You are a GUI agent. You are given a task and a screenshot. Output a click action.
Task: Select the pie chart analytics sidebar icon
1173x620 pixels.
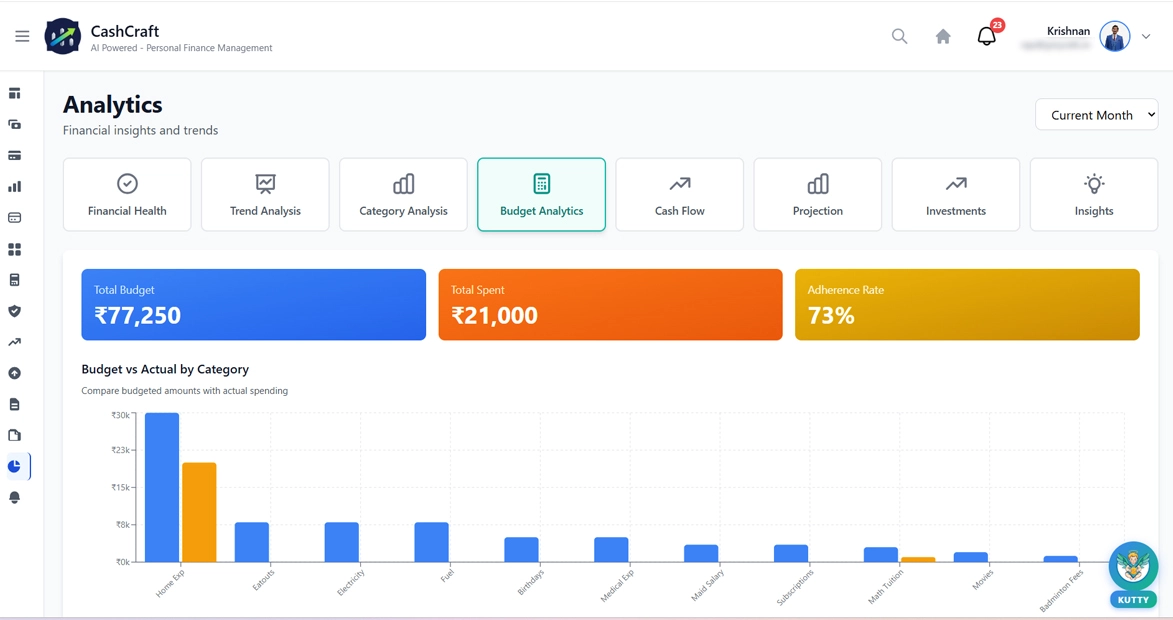coord(14,467)
